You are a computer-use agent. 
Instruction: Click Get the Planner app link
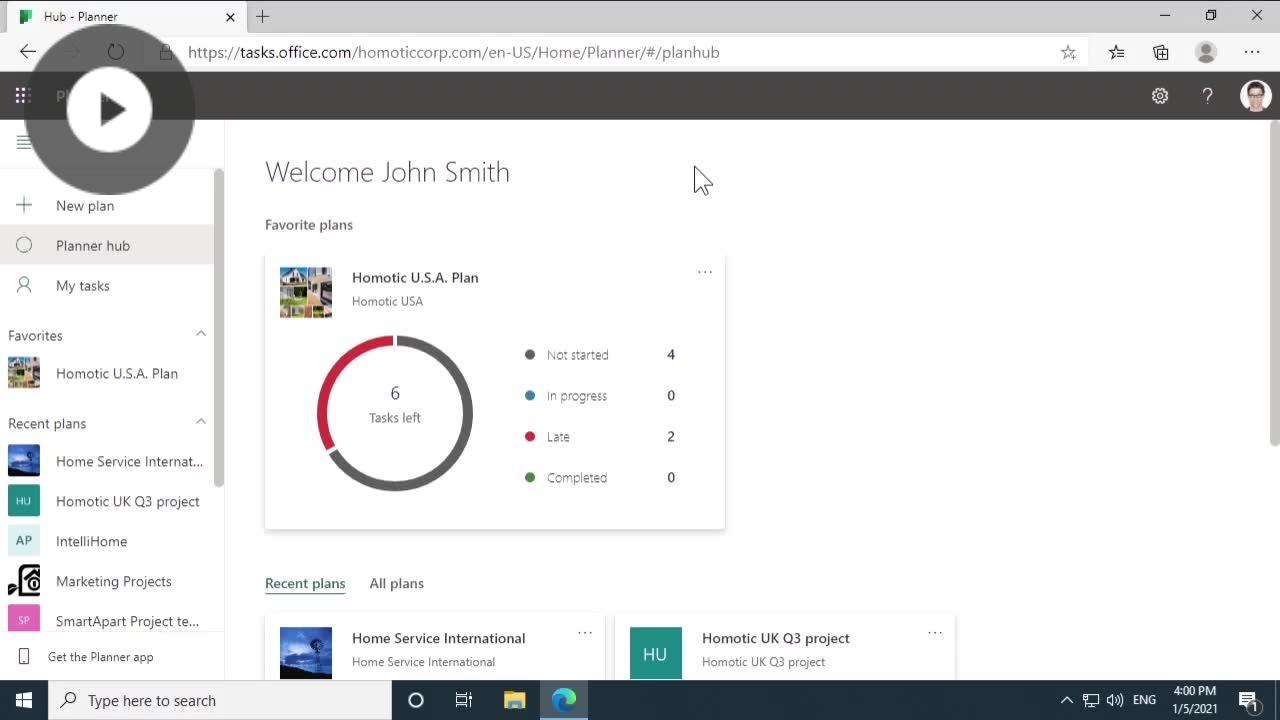point(100,657)
